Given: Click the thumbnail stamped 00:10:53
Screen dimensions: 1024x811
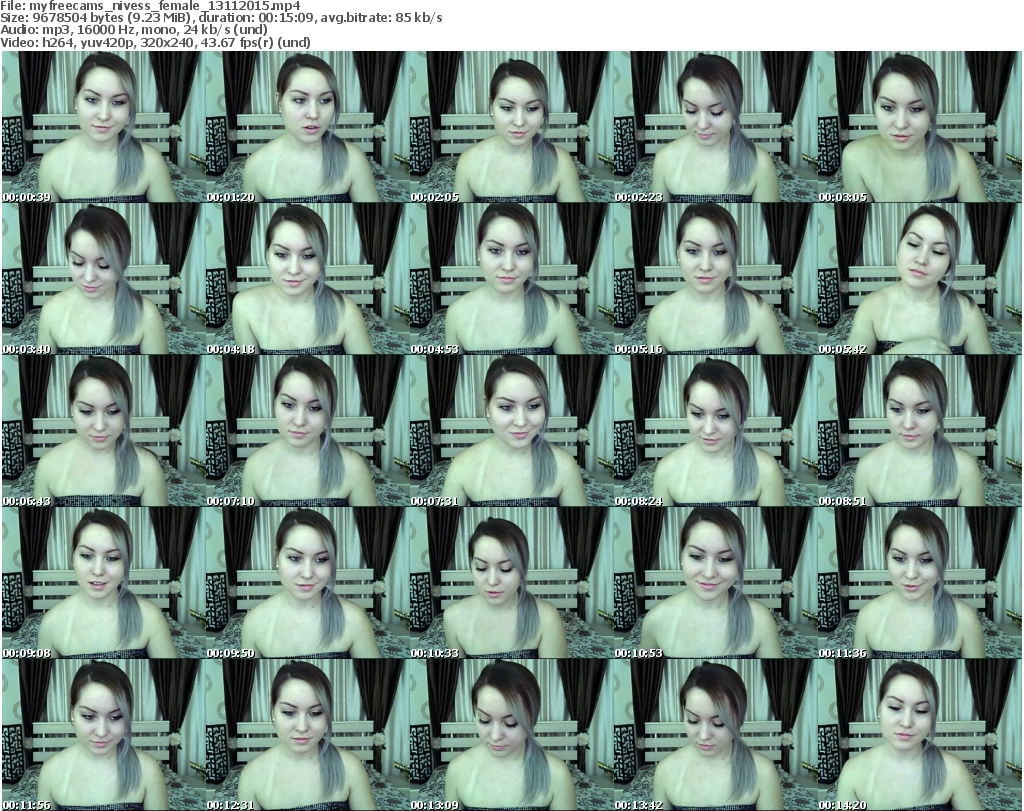Looking at the screenshot, I should tap(716, 583).
